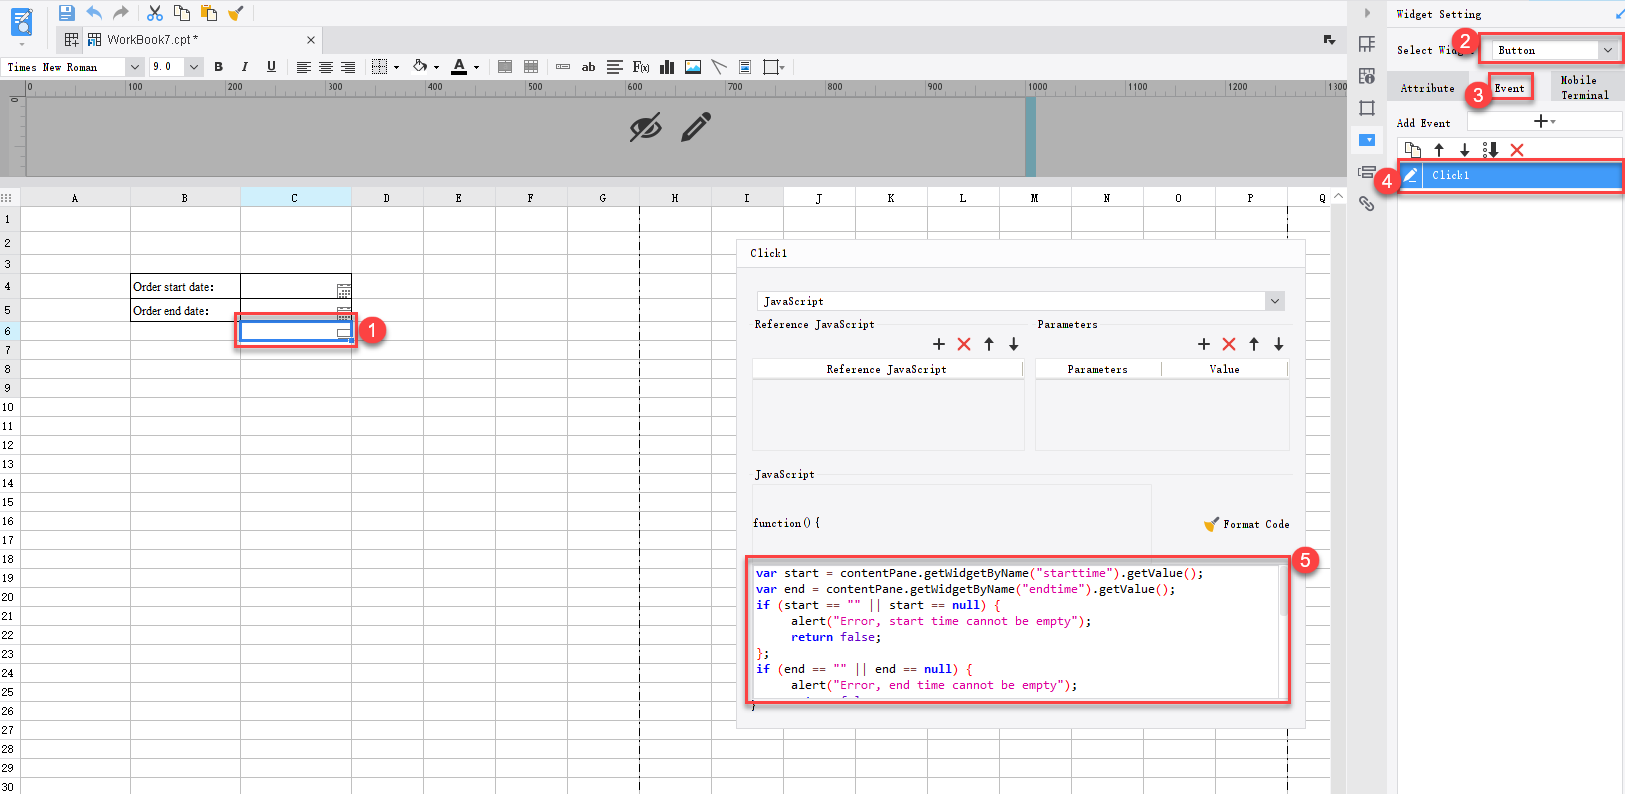
Task: Toggle the hidden eye icon in parameter pane
Action: [x=645, y=128]
